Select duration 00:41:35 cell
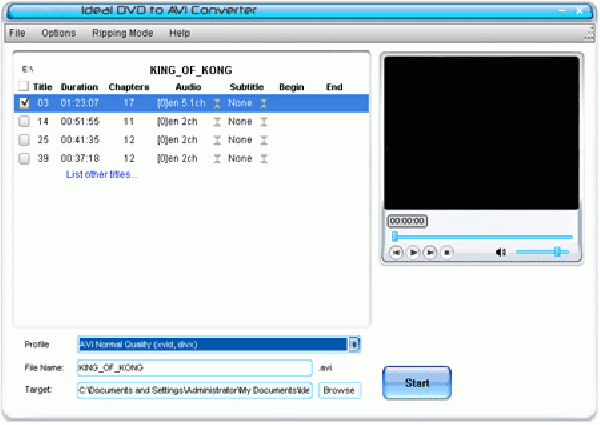 pyautogui.click(x=80, y=140)
